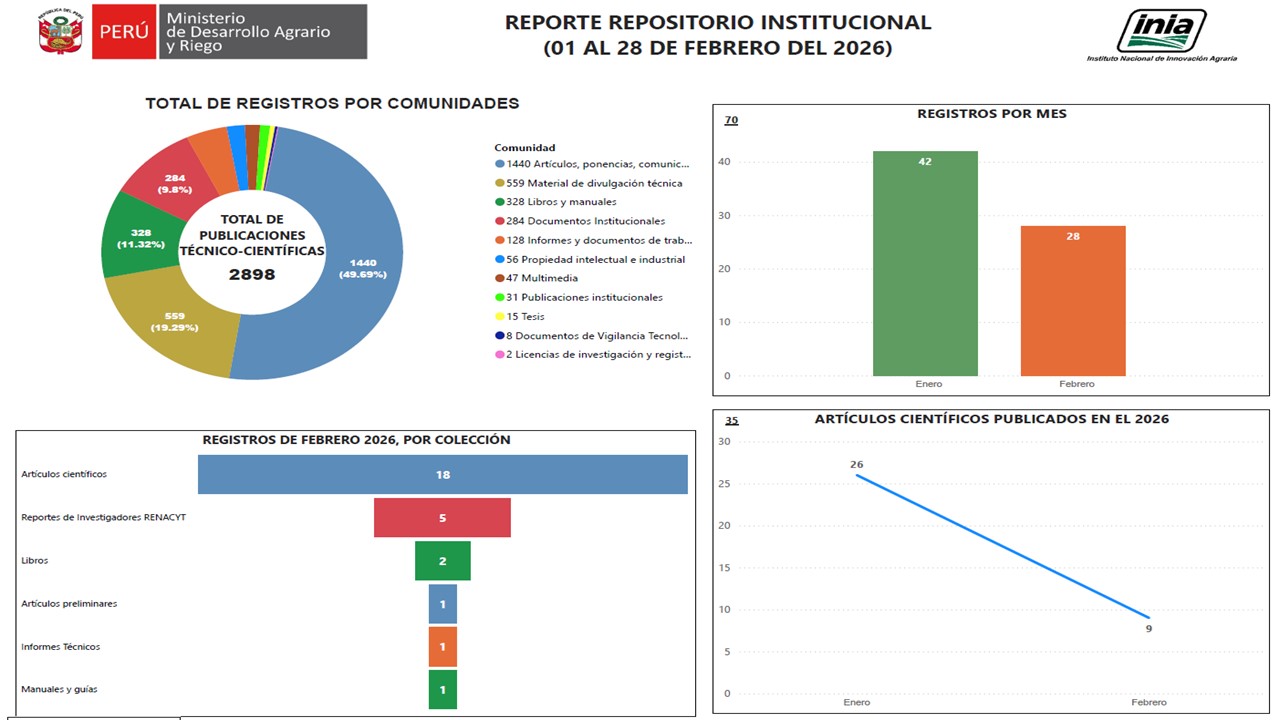Click the Registros de febrero 2026, por colección heading
The image size is (1280, 720).
(356, 439)
